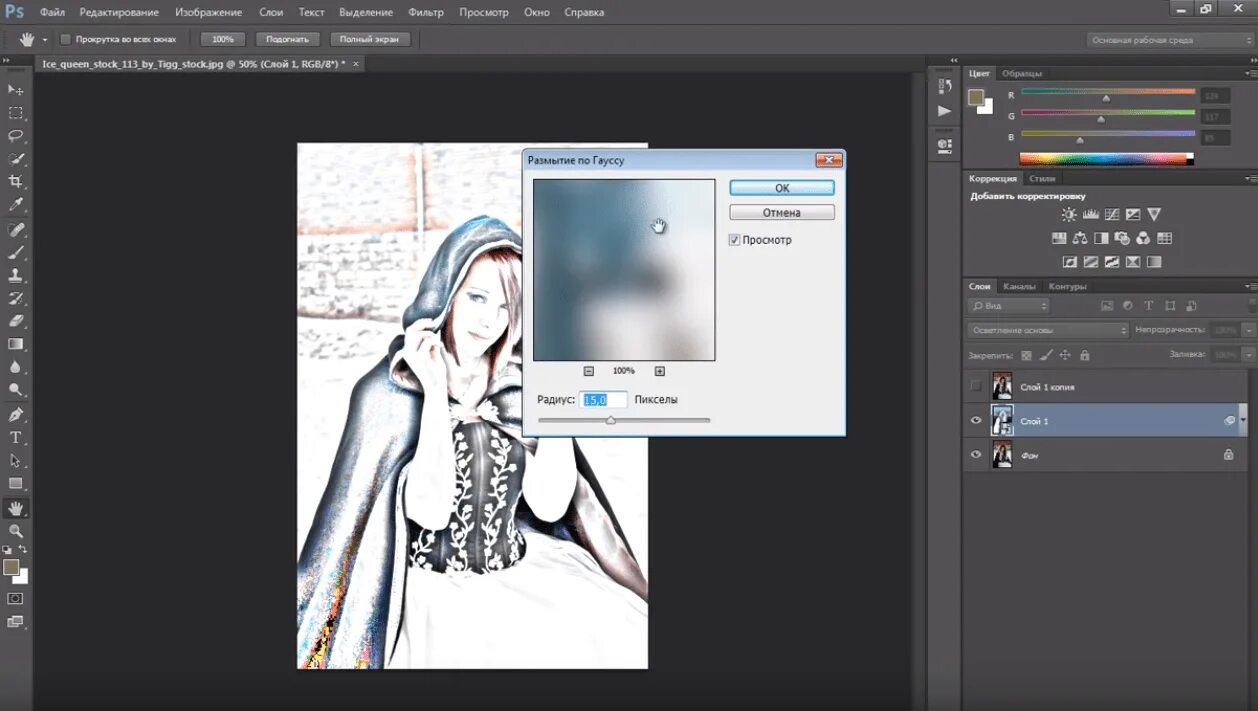Select the Crop tool
The height and width of the screenshot is (711, 1258).
point(16,182)
